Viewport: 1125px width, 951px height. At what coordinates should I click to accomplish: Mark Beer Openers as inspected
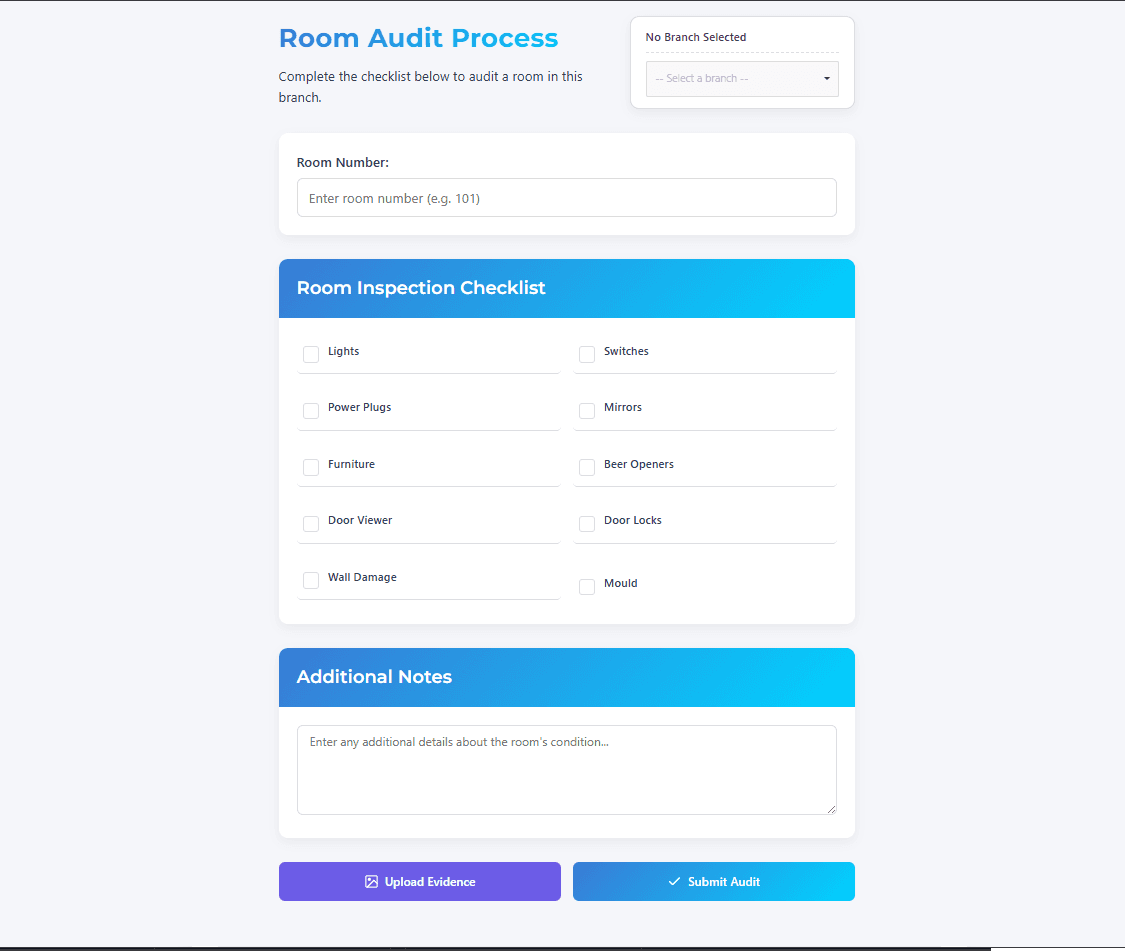[586, 467]
